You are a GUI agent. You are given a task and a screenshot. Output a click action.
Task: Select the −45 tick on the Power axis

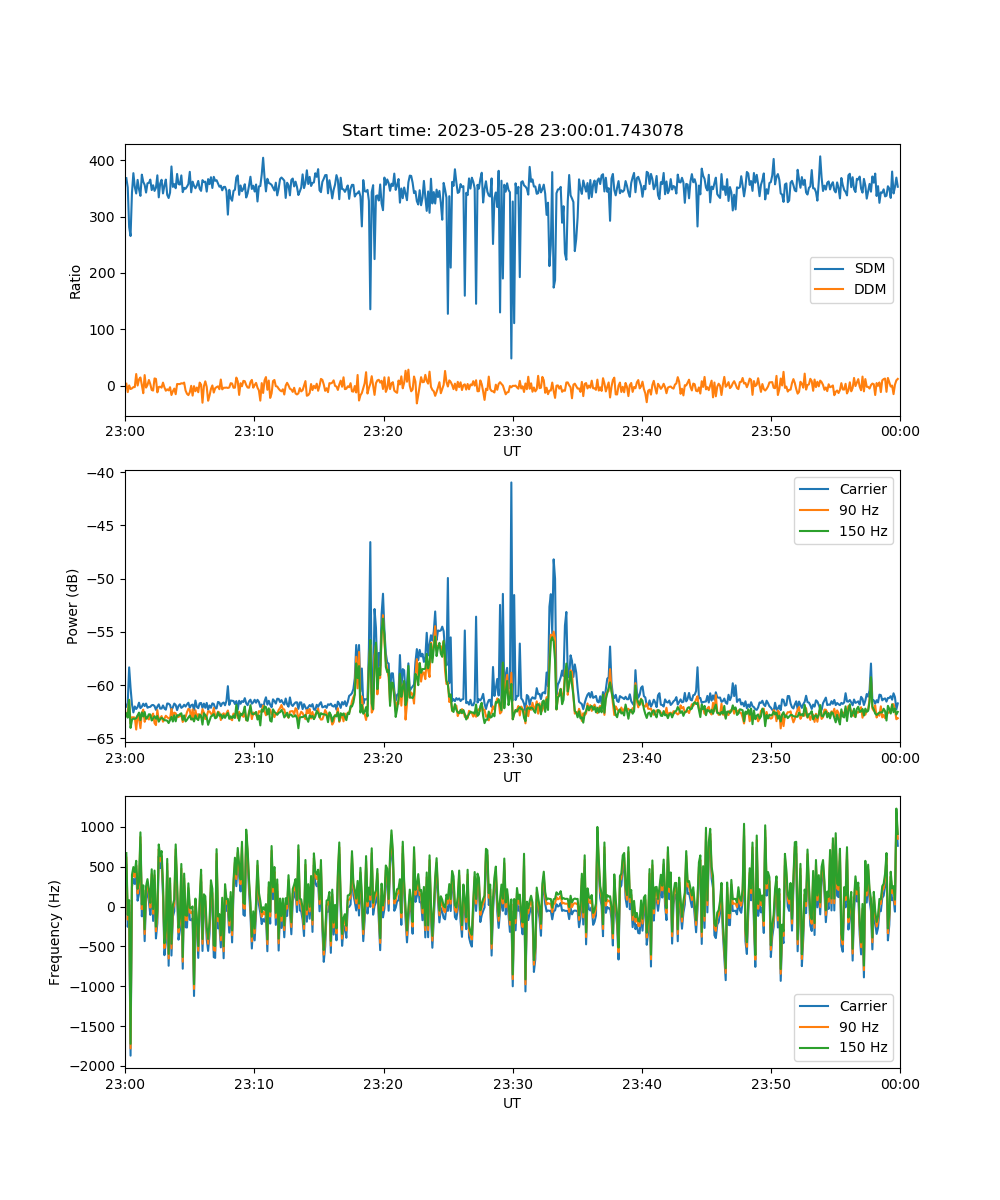click(101, 525)
